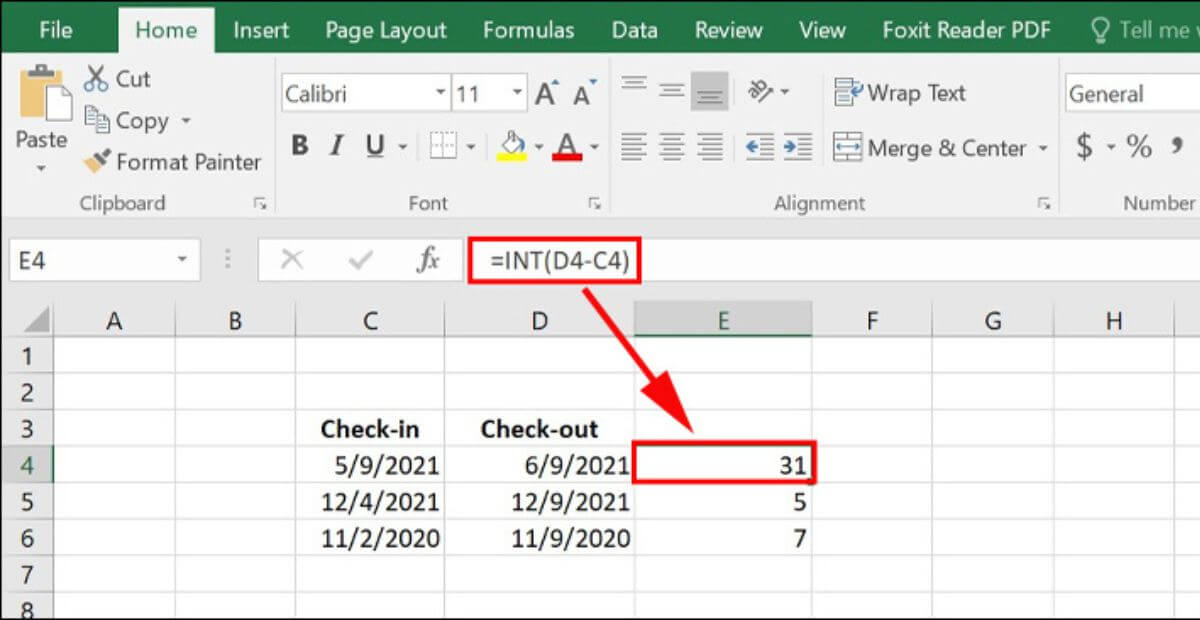
Task: Apply the red Font Color A
Action: click(567, 147)
